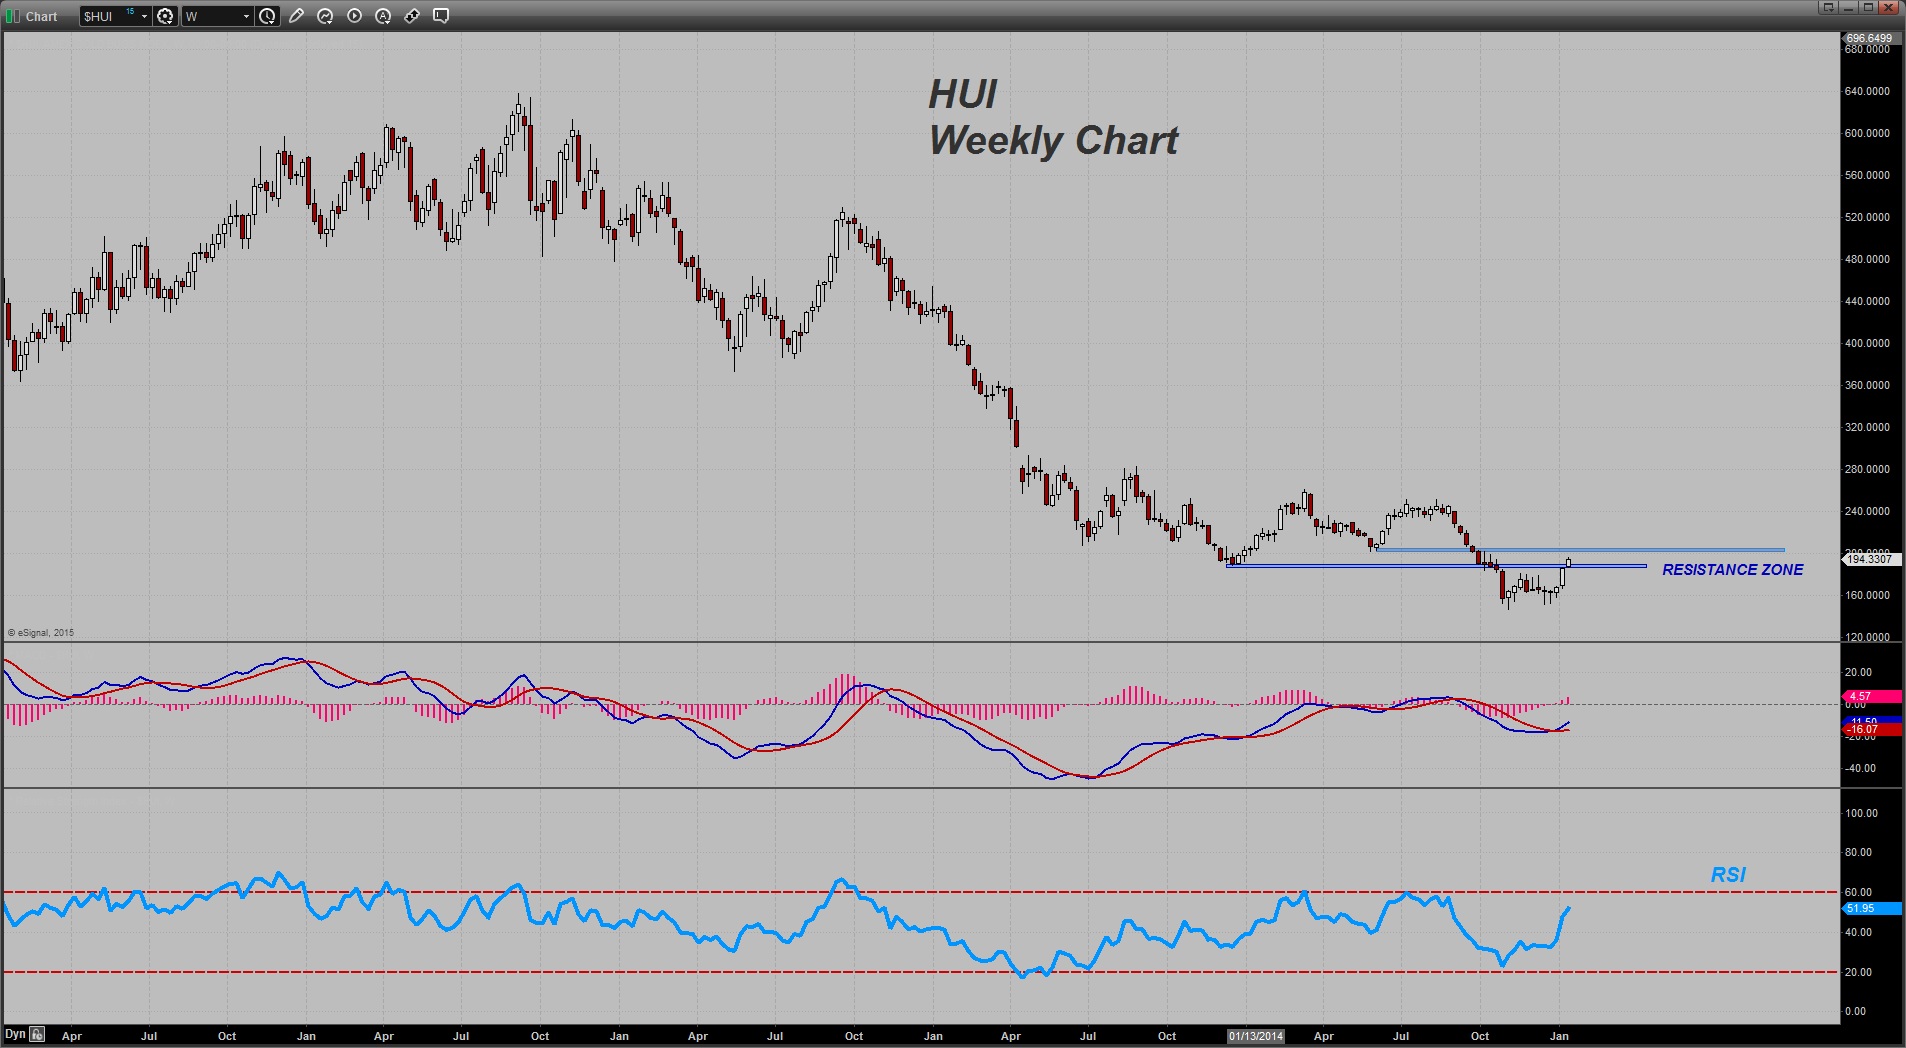
Task: Click the symbol link arrows icon
Action: coord(412,16)
